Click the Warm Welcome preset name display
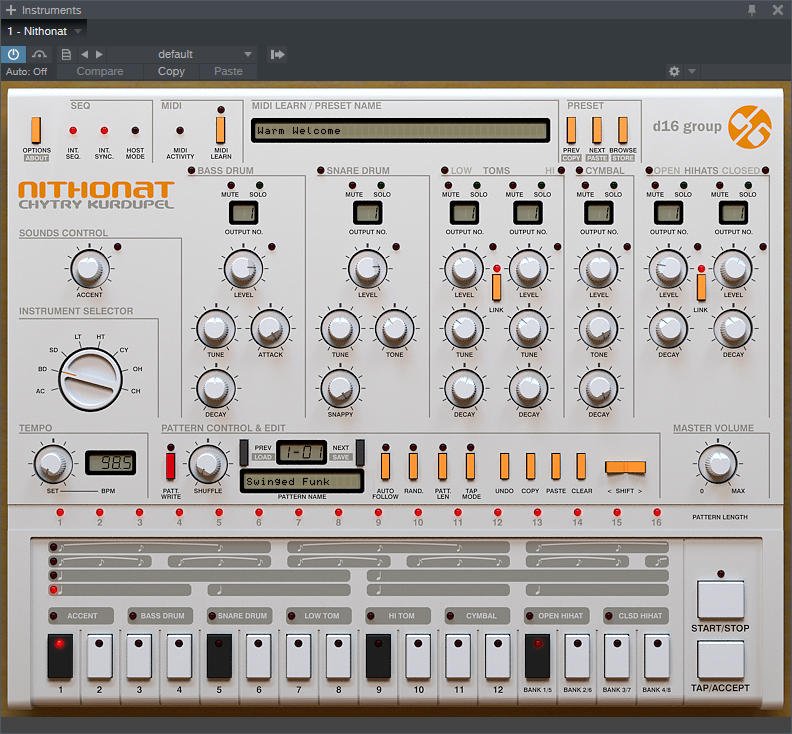Viewport: 792px width, 734px height. 401,130
